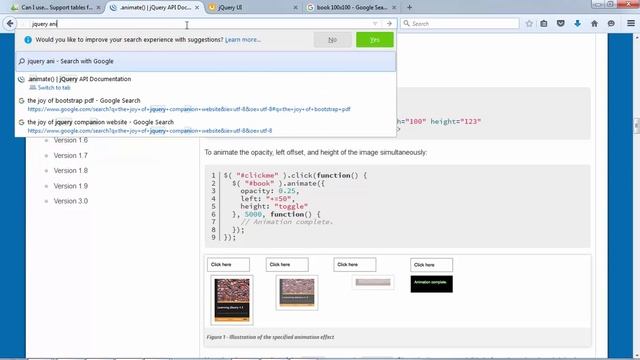Viewport: 640px width, 360px height.
Task: Save page to Pocket icon
Action: (561, 24)
